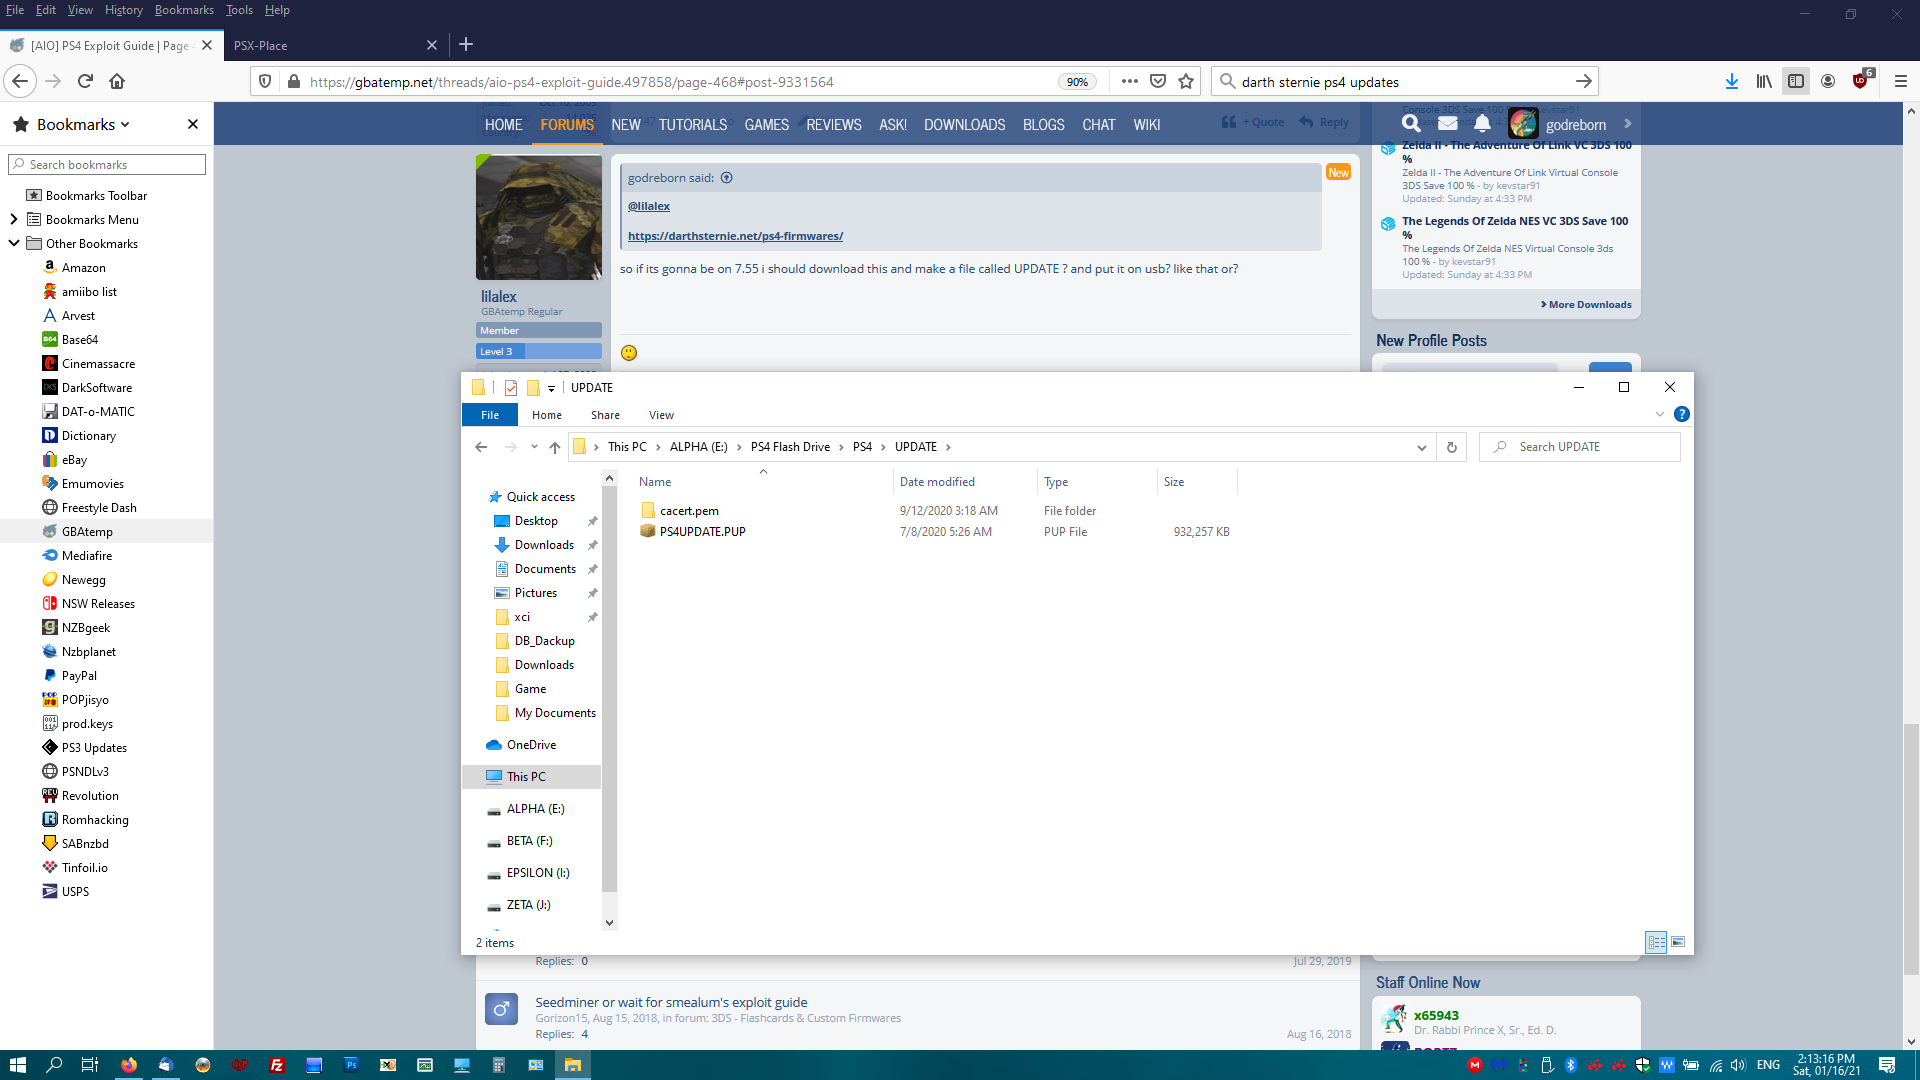Click Firefox's back navigation arrow
Screen dimensions: 1920x1080
coord(20,82)
